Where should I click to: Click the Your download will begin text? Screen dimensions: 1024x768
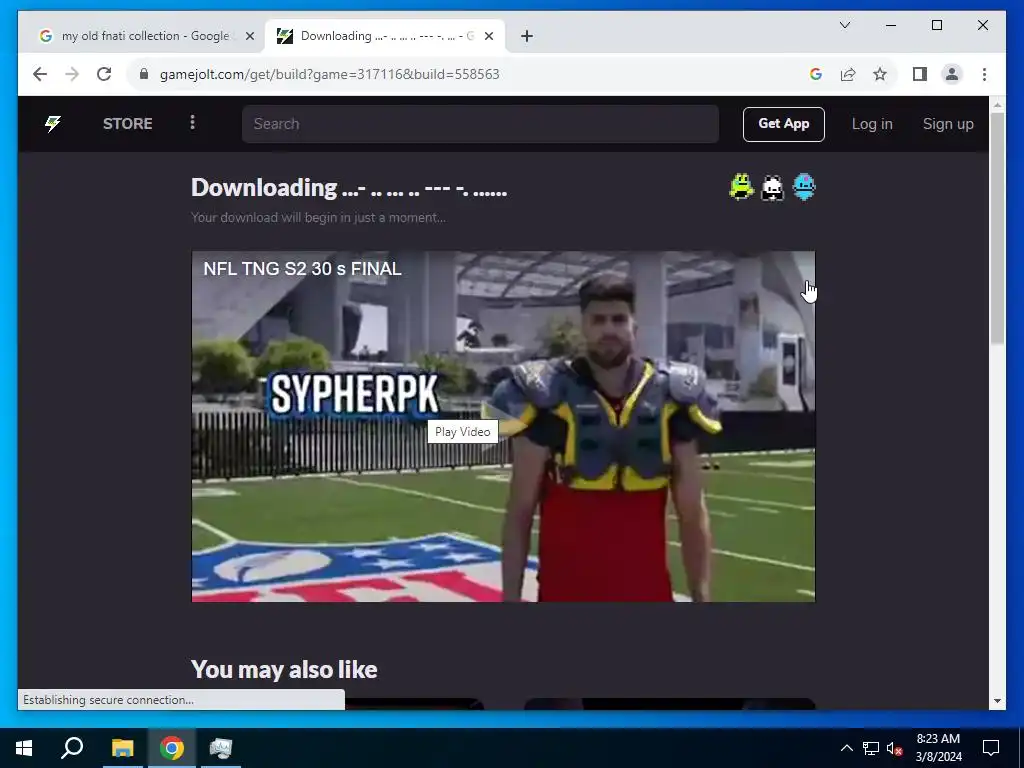(318, 217)
